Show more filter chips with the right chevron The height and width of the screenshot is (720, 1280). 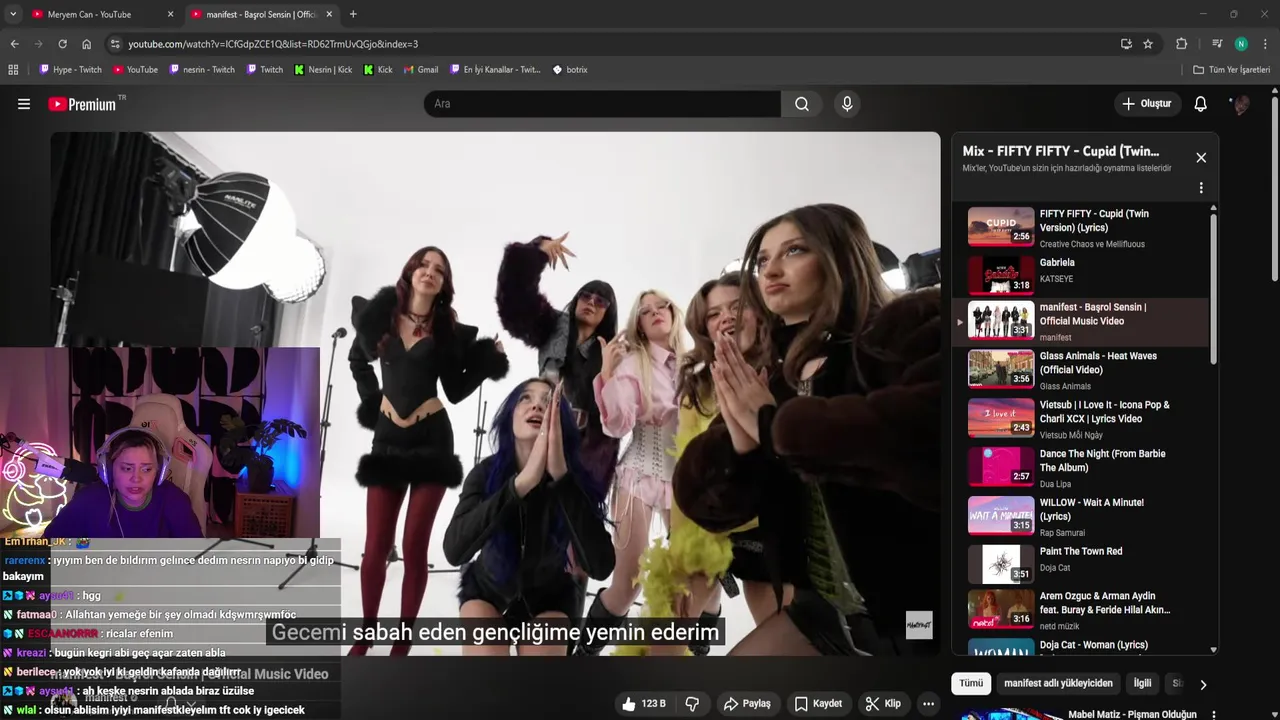(1203, 684)
